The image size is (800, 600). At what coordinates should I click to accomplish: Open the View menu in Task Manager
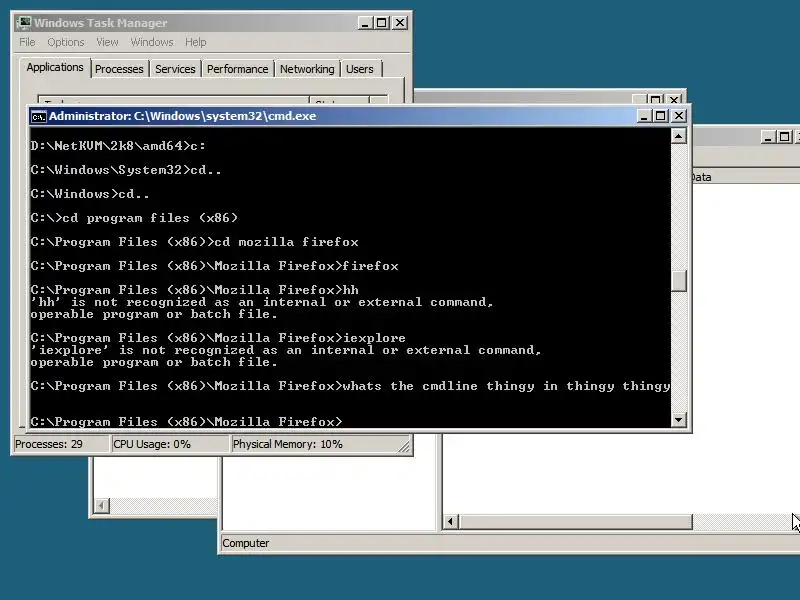click(107, 42)
